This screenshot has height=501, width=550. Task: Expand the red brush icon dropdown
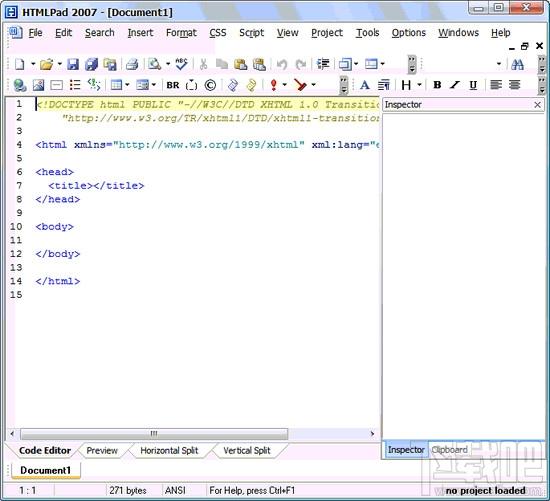click(x=314, y=85)
